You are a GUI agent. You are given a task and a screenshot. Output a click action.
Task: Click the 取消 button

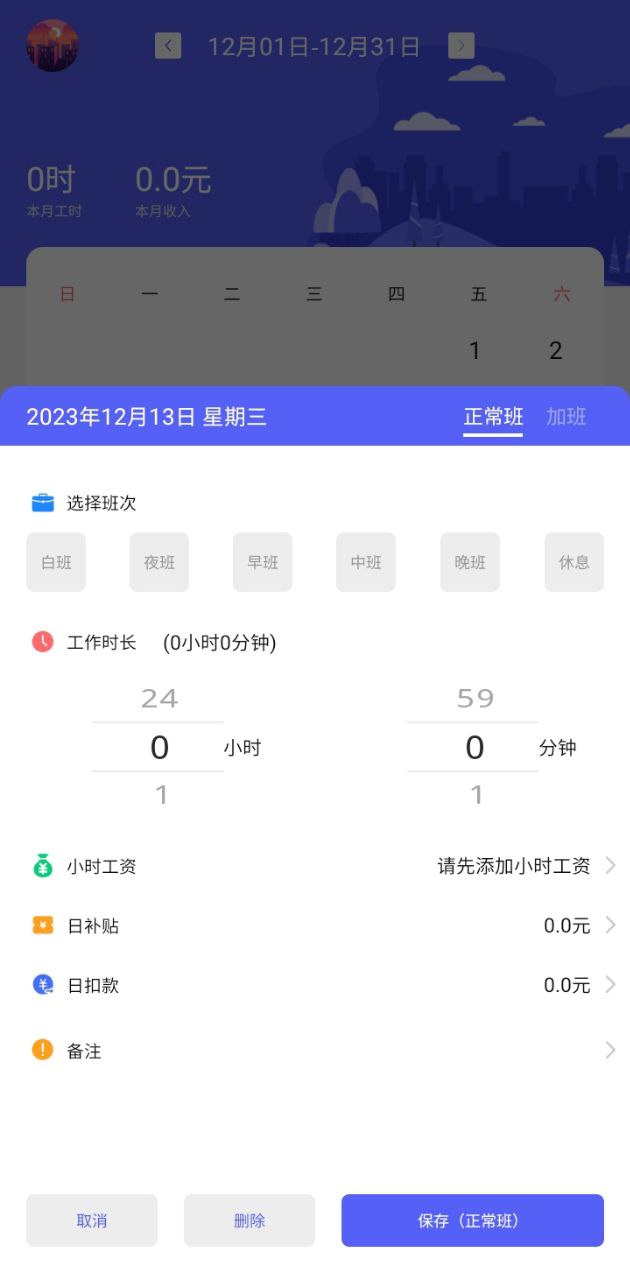pyautogui.click(x=92, y=1220)
